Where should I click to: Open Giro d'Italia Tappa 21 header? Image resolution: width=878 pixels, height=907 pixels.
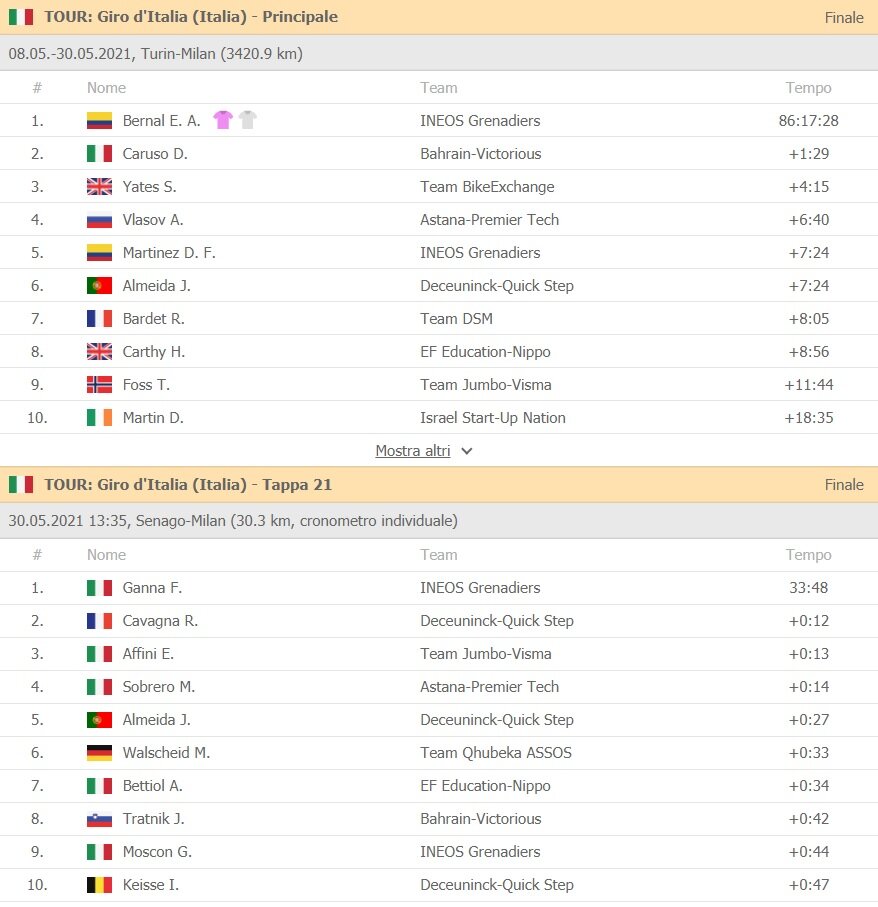[188, 484]
